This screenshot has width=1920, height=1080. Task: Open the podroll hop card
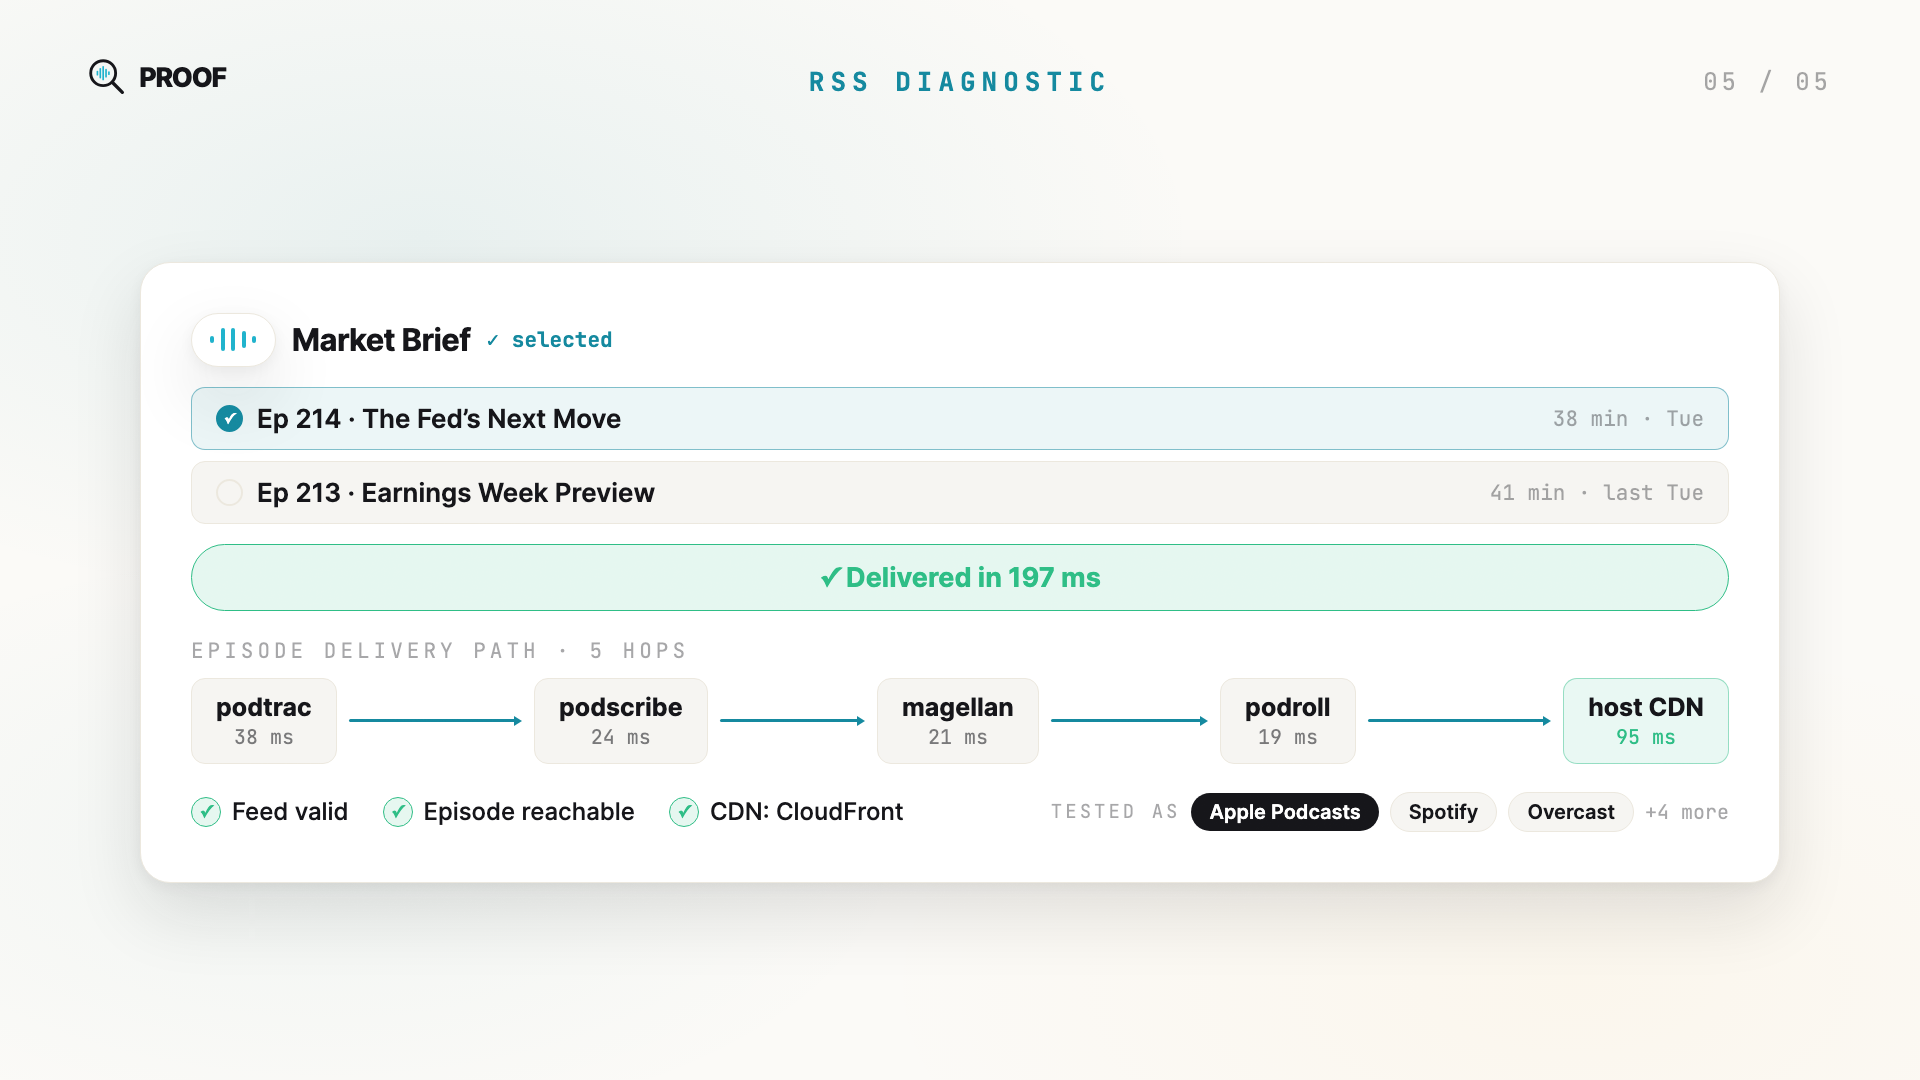pos(1288,721)
